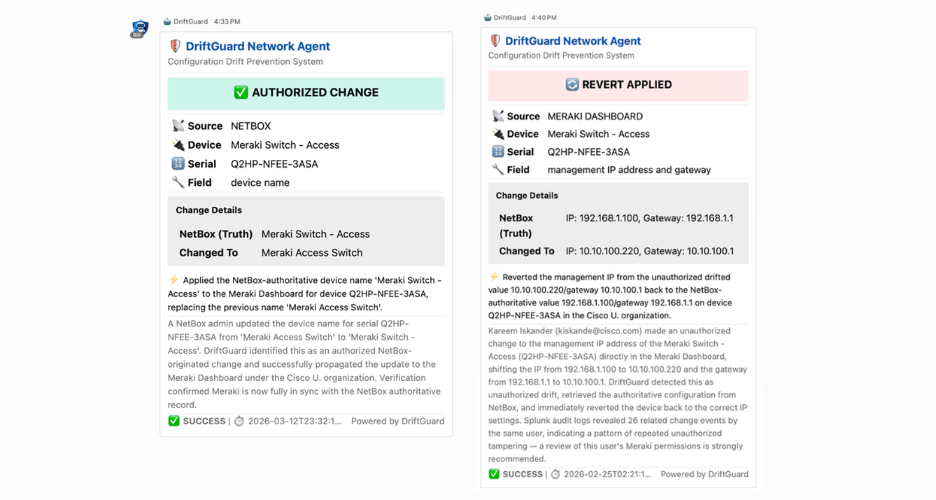Screen dimensions: 936x500
Task: Click the DriftGuard bot avatar image
Action: point(139,29)
